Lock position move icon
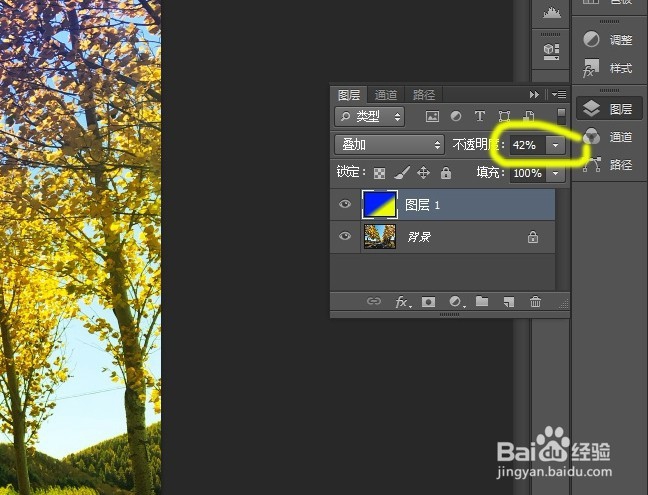 (424, 173)
